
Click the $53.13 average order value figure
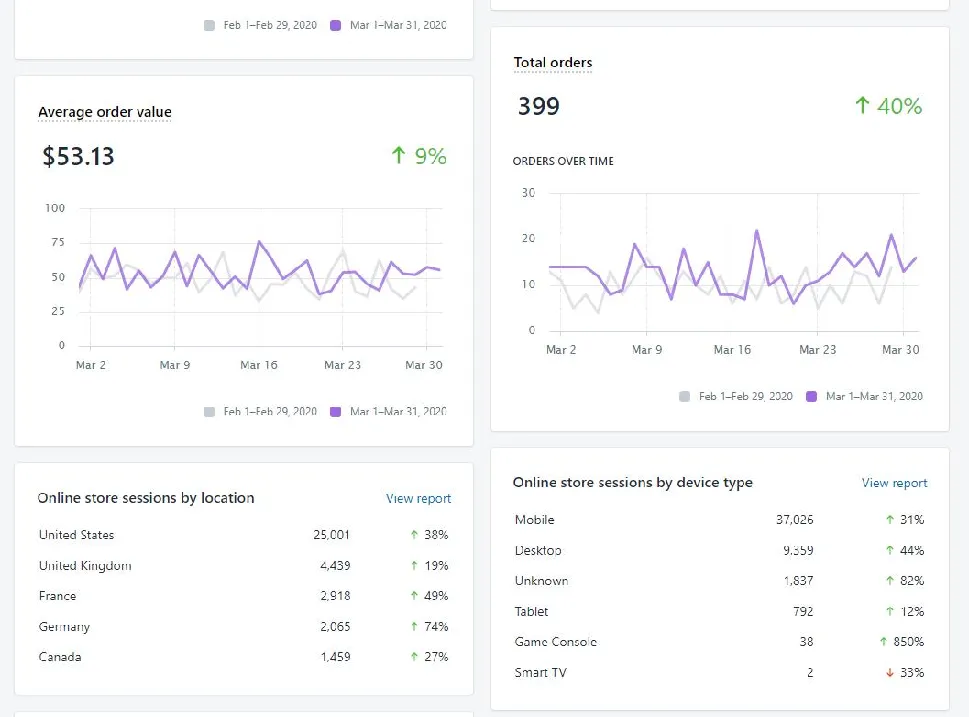coord(78,156)
